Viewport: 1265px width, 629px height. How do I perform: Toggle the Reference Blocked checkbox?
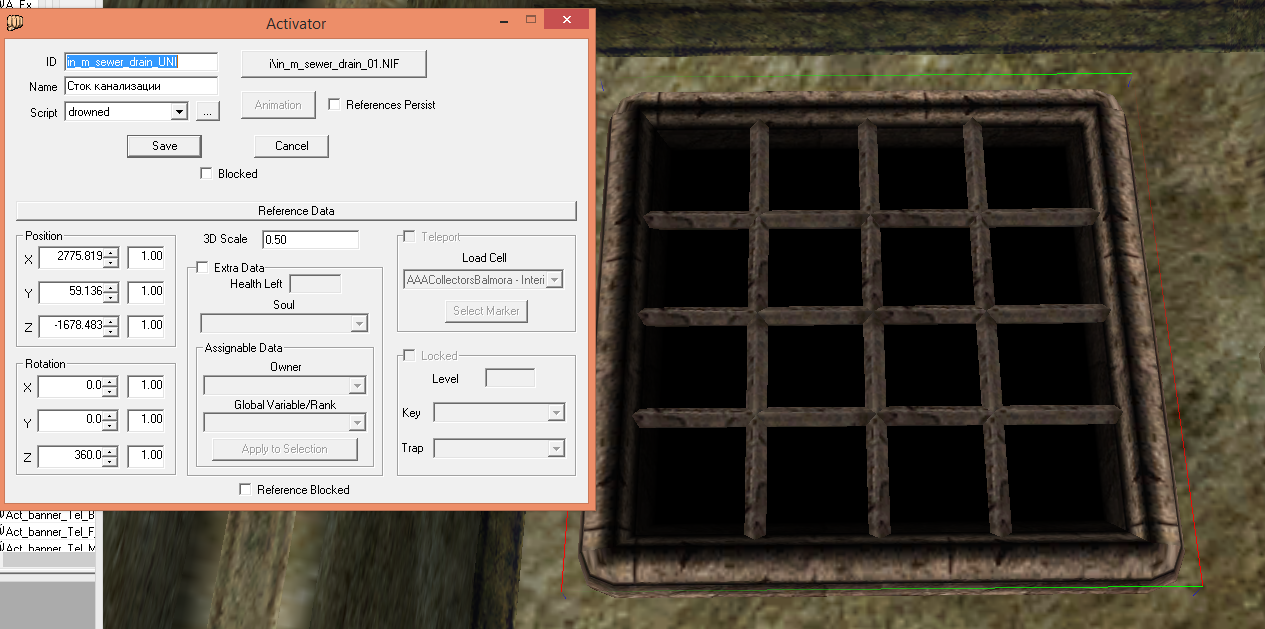[245, 489]
